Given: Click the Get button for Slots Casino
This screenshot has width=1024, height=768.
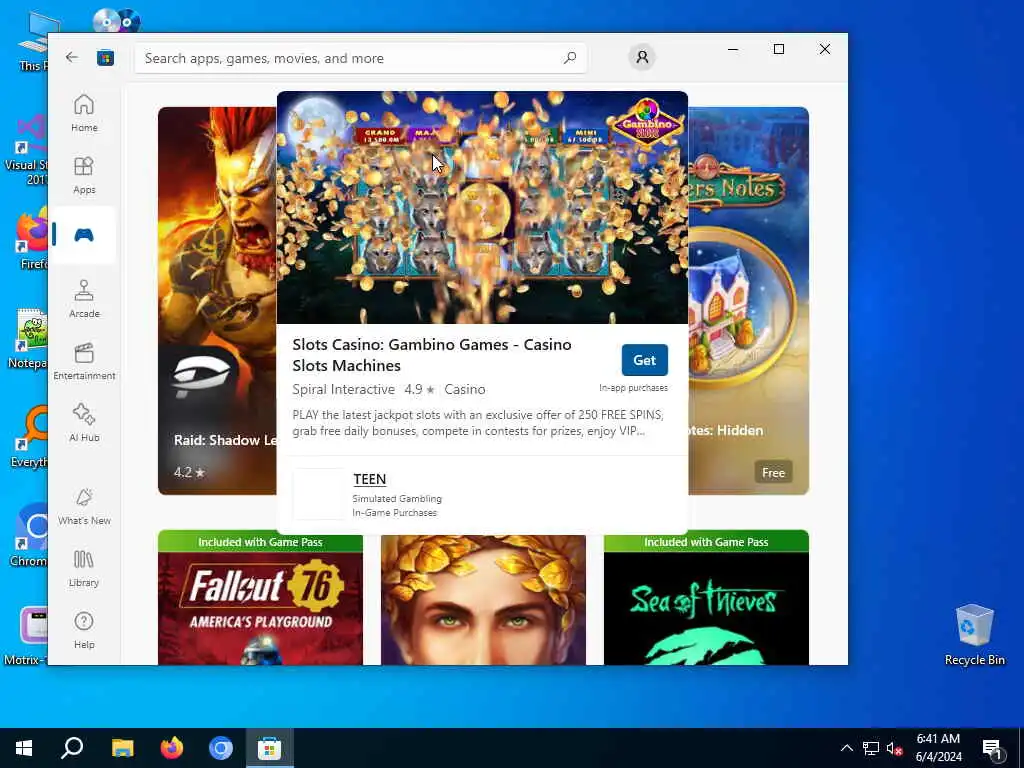Looking at the screenshot, I should coord(644,360).
